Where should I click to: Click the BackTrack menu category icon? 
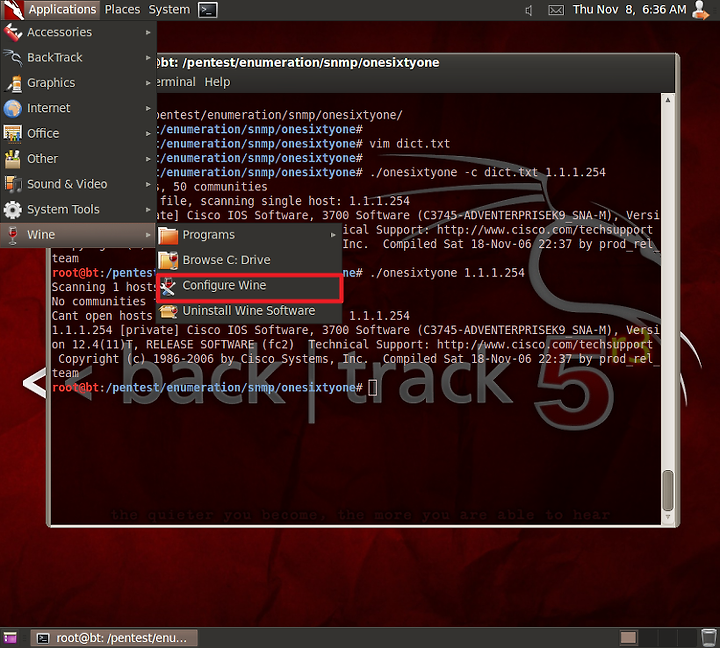pos(13,57)
